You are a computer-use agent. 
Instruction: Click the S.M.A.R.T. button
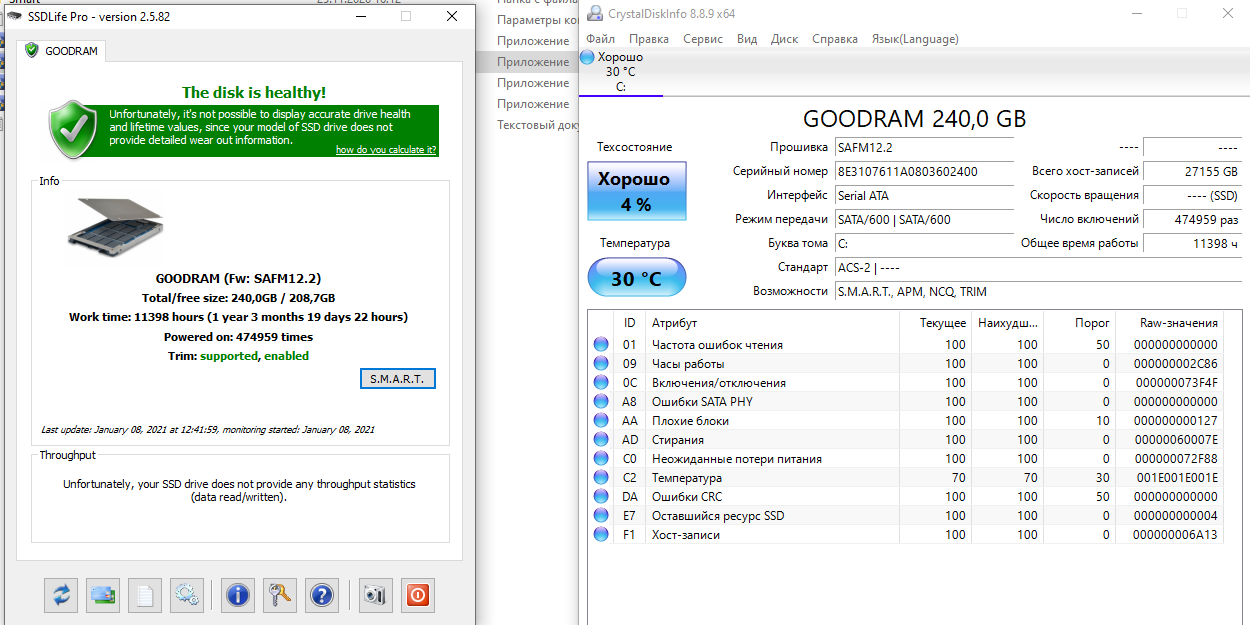click(x=397, y=379)
